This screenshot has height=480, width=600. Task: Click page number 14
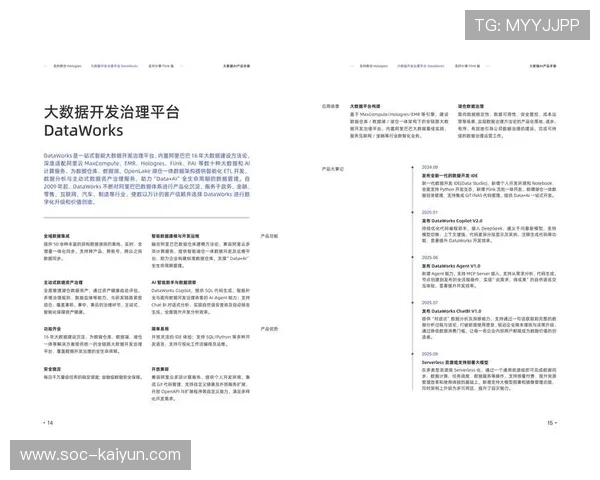[x=50, y=423]
